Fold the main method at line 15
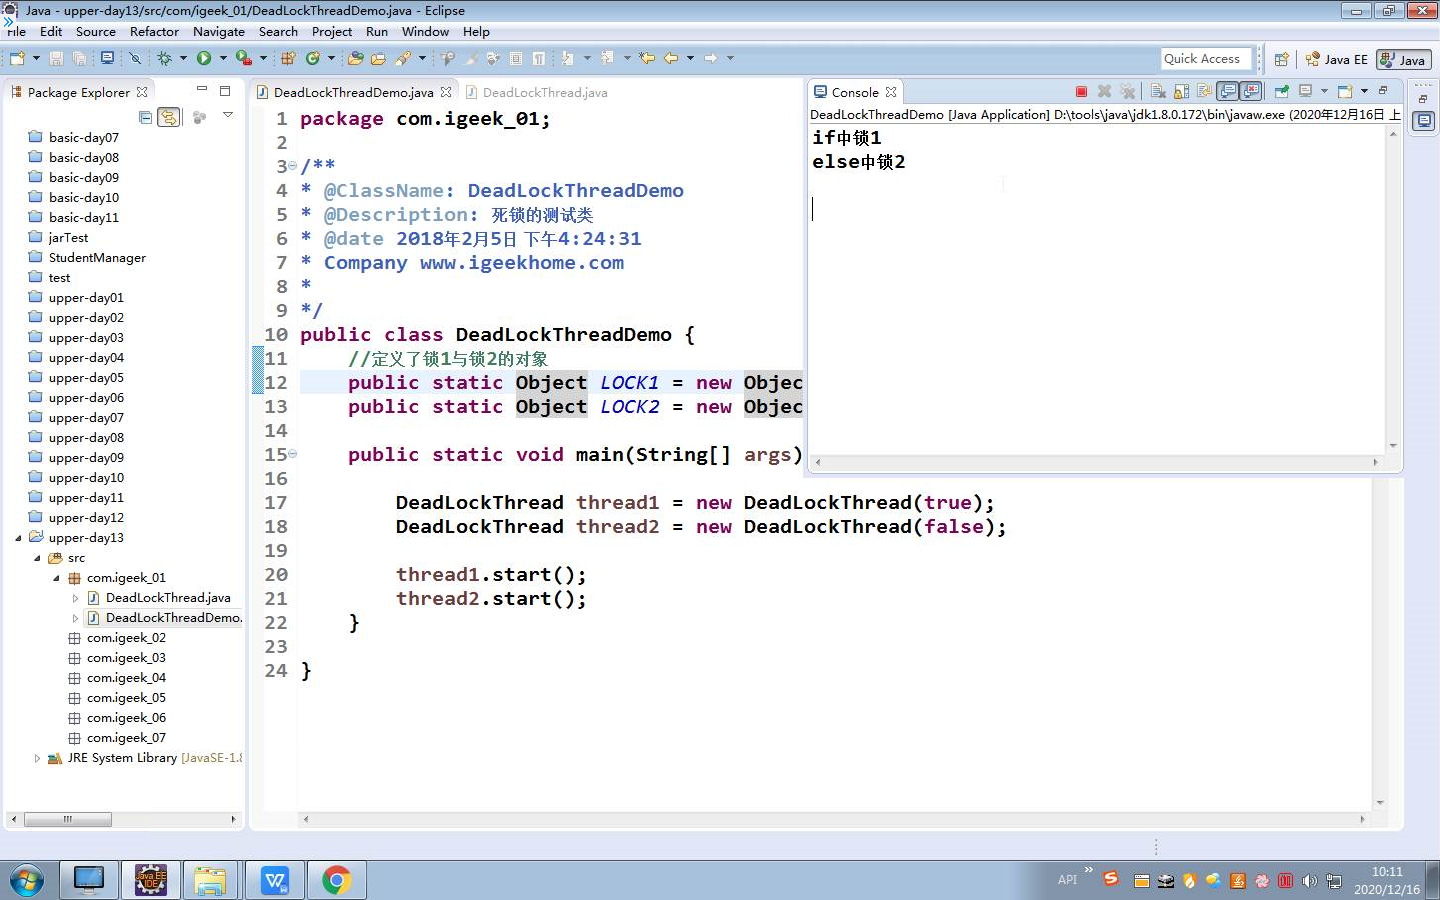 coord(293,454)
